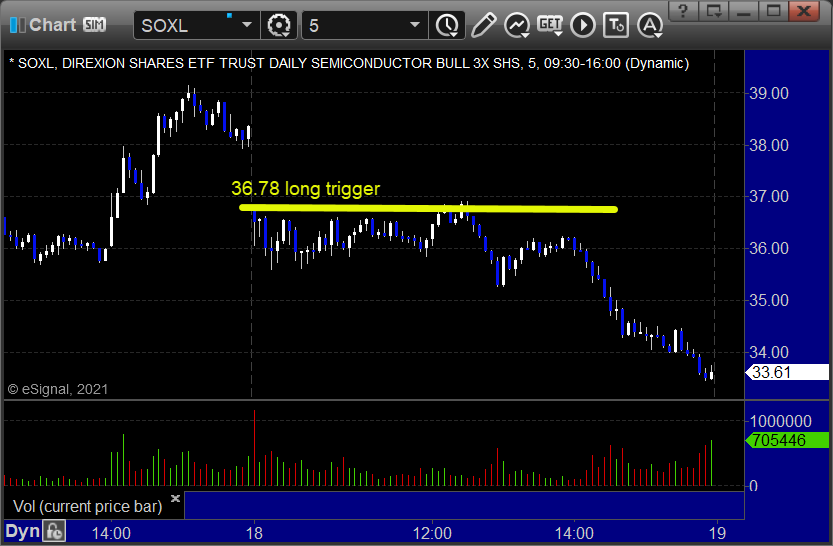This screenshot has width=833, height=546.
Task: Click the blue symbol link dot
Action: (230, 15)
